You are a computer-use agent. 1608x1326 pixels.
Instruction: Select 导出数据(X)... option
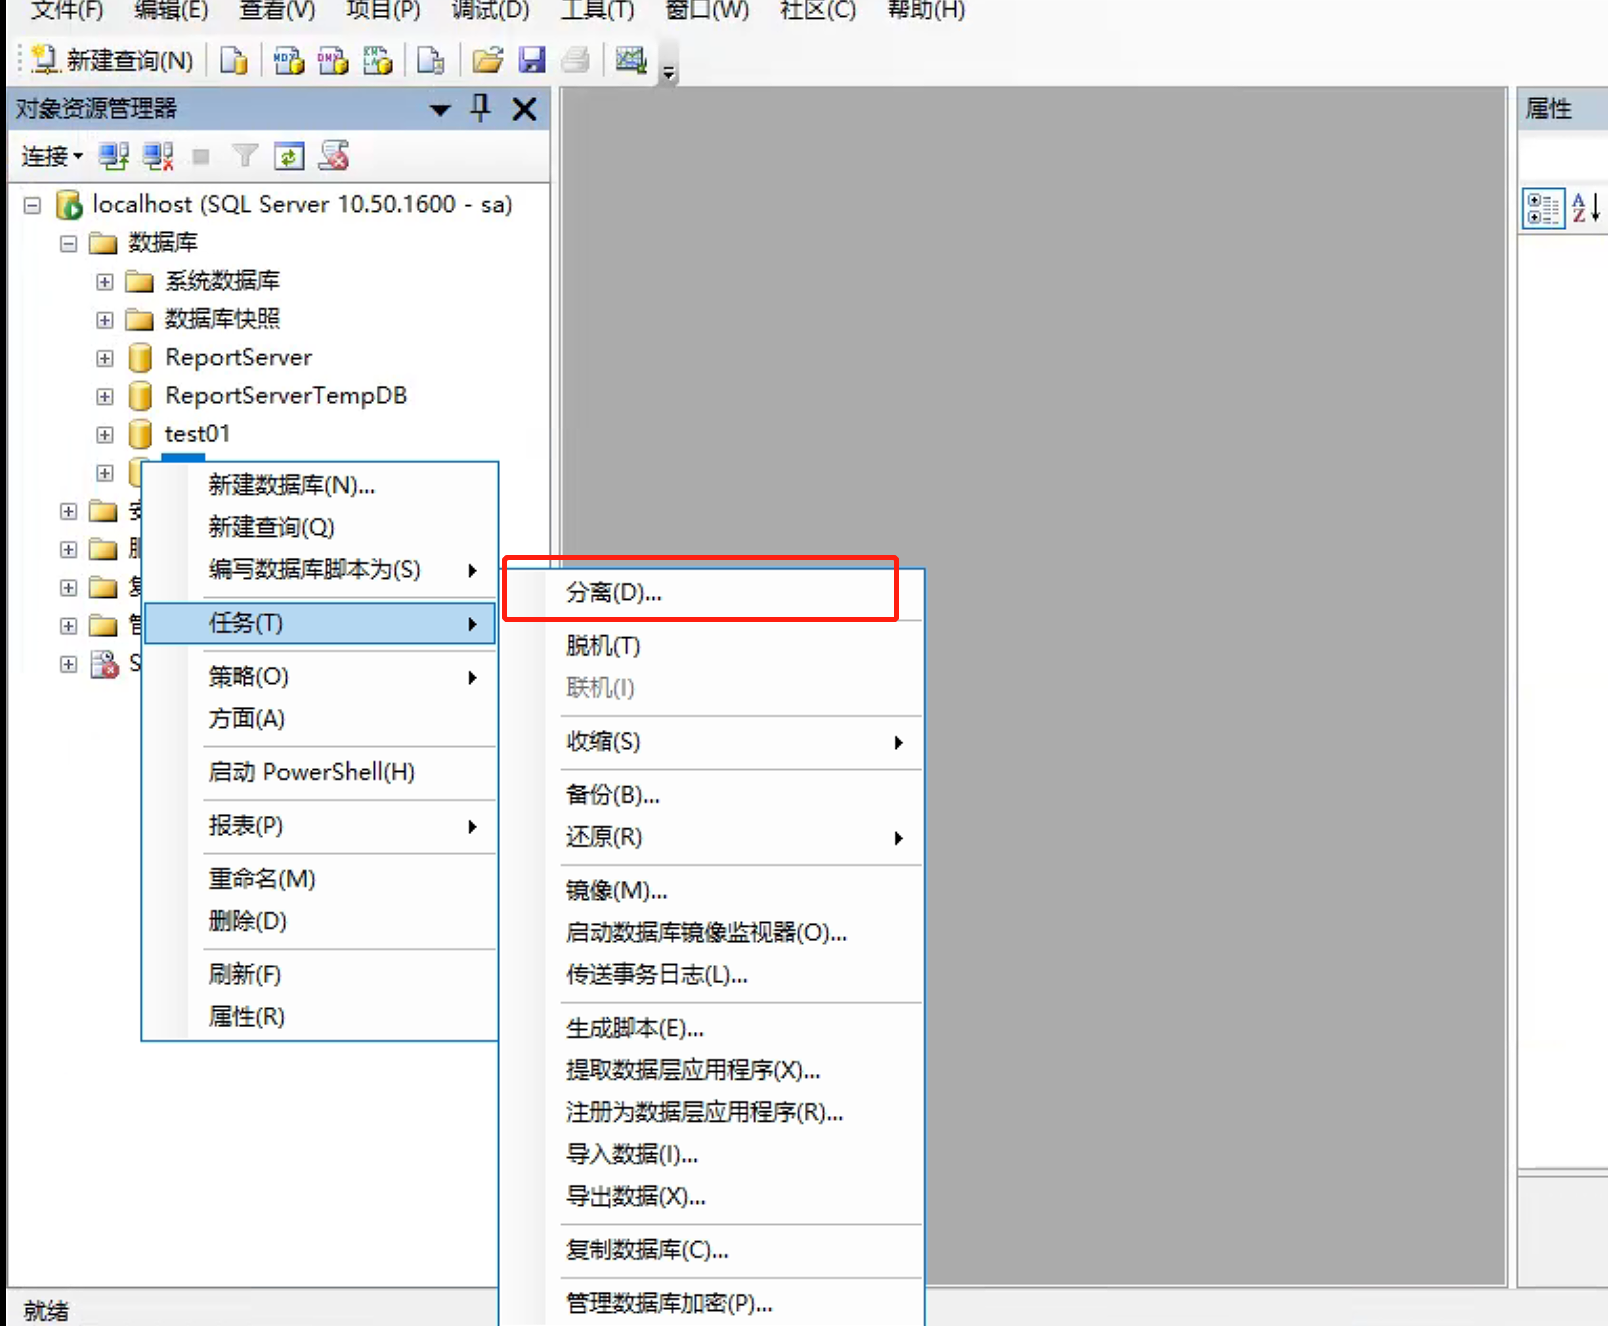click(x=712, y=1196)
